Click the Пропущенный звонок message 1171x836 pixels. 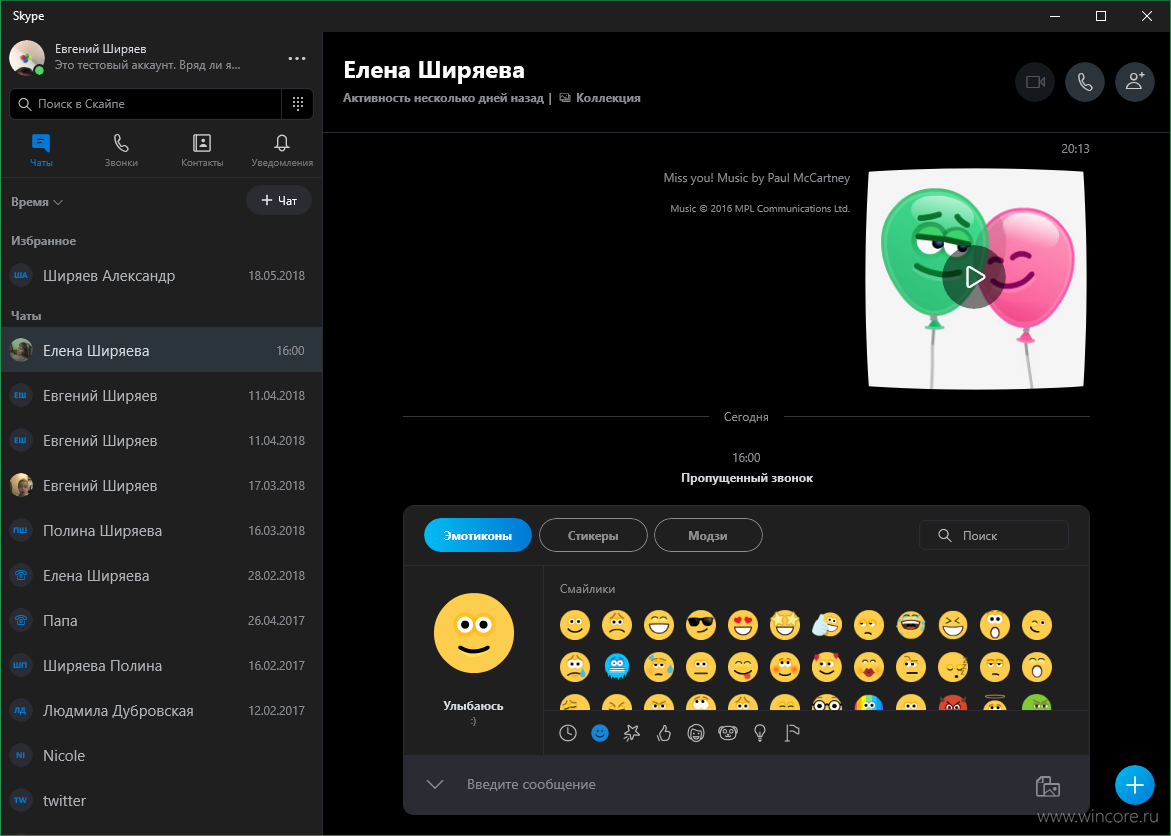pyautogui.click(x=746, y=478)
